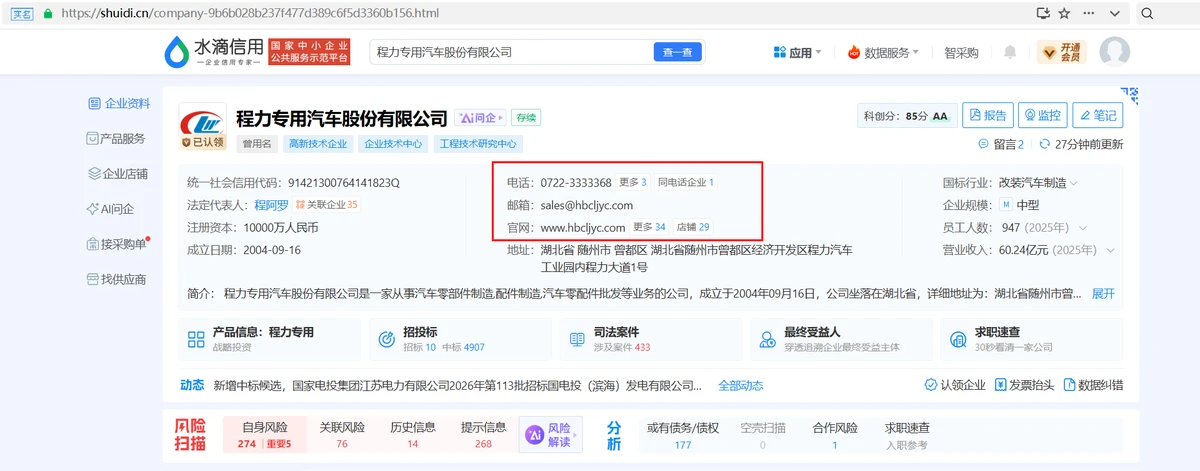Click the 查一查 search button
The height and width of the screenshot is (471, 1200).
click(x=677, y=52)
